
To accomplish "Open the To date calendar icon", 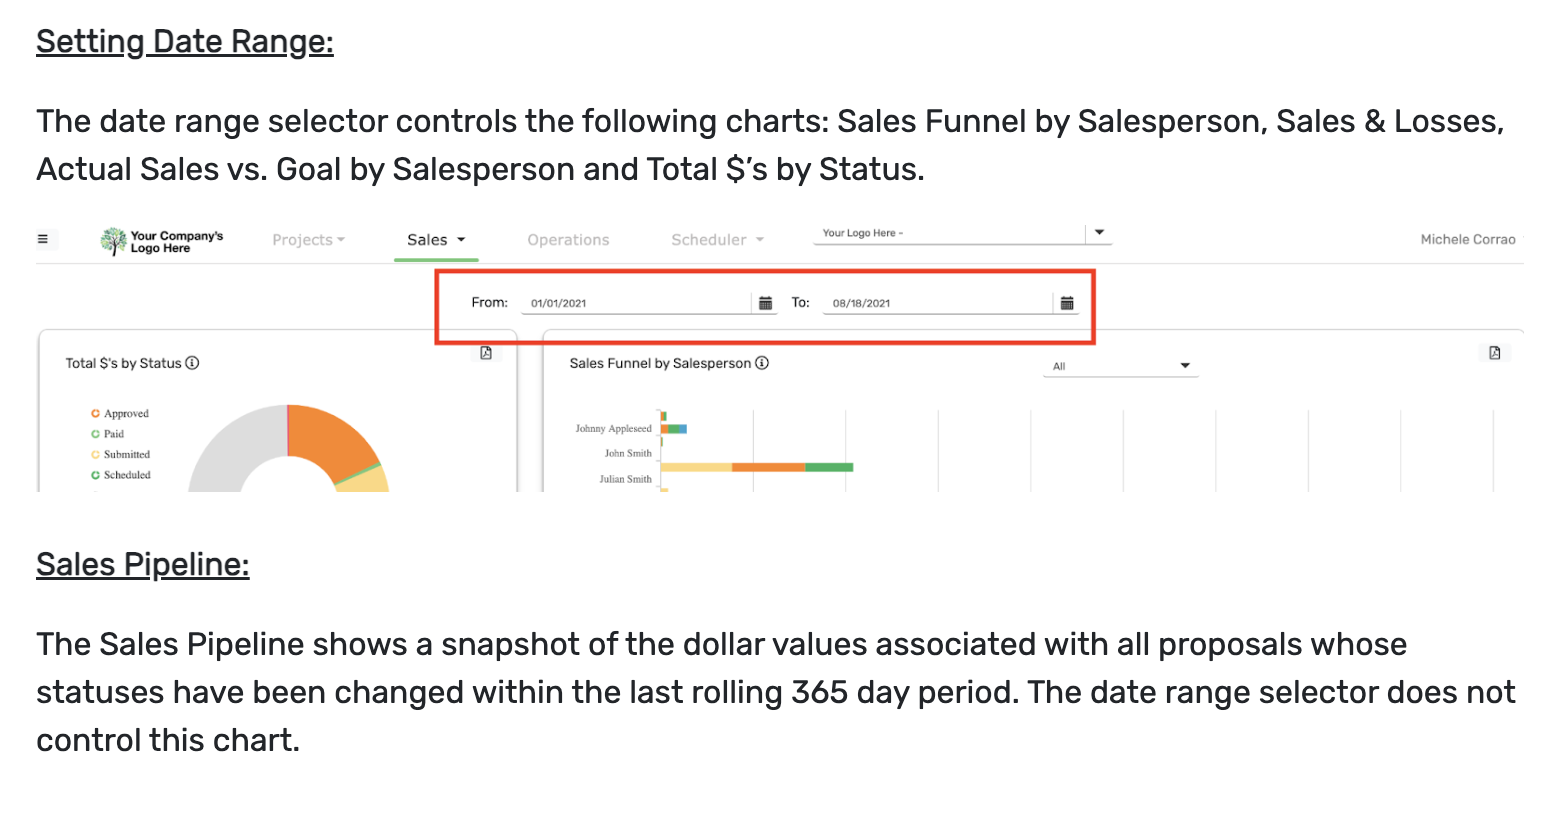I will click(x=1067, y=303).
